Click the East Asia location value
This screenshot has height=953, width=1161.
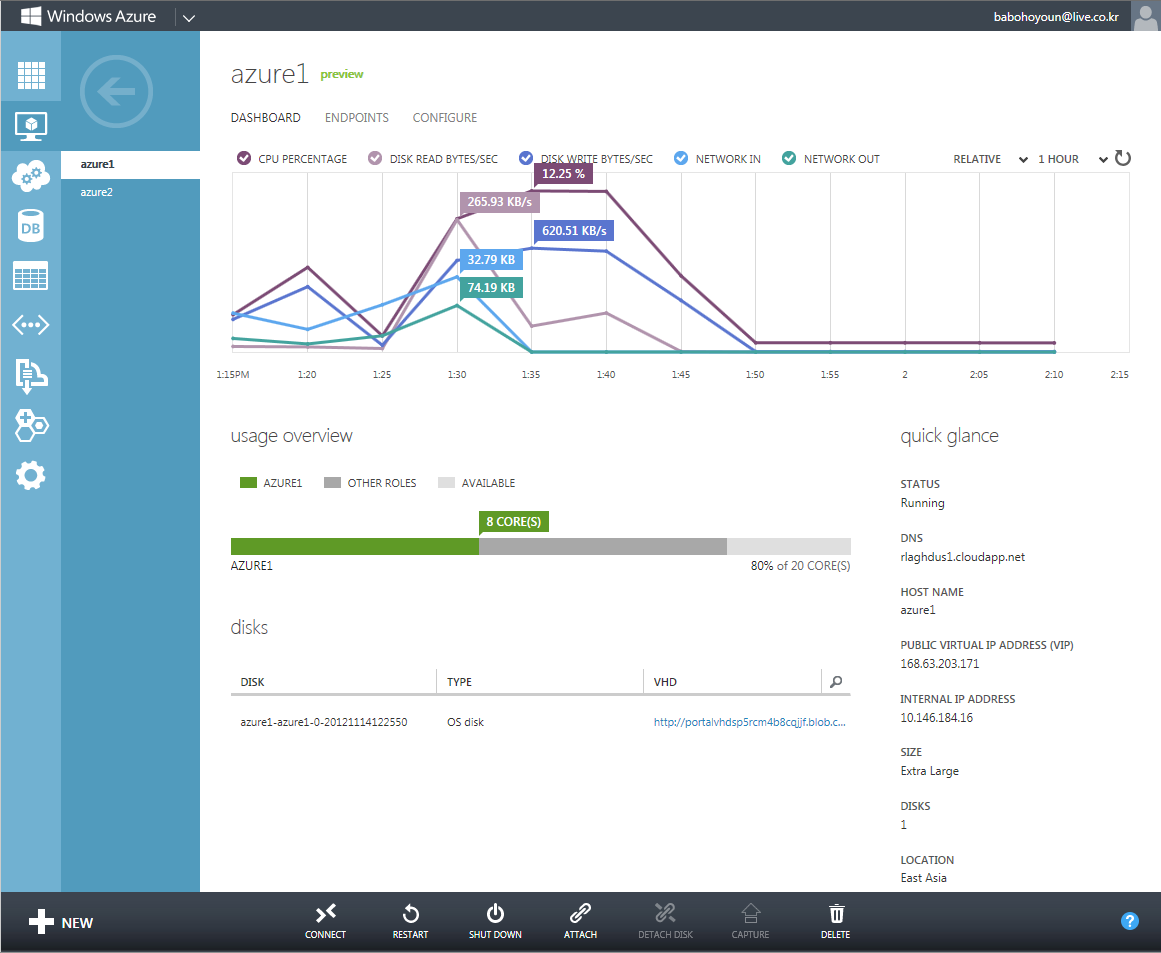pos(923,877)
